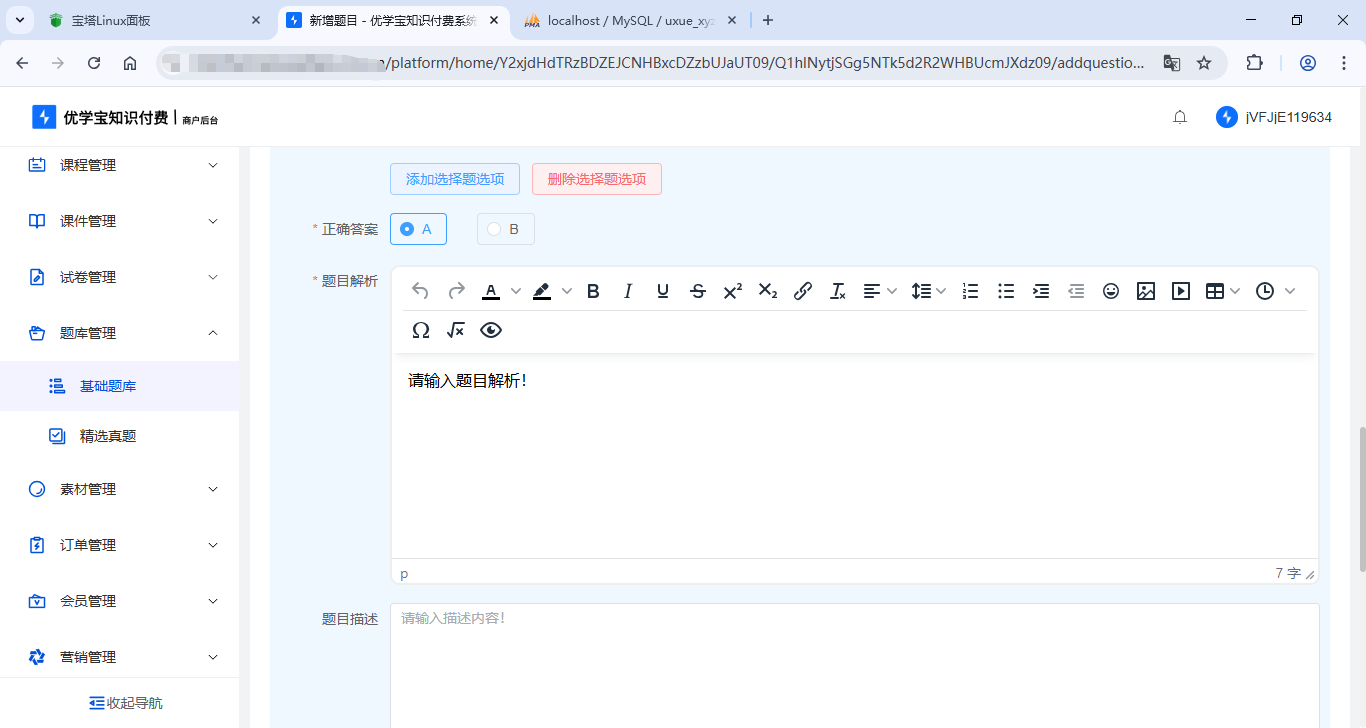Open the text color picker dropdown arrow
Screen dimensions: 1366x728
coord(516,291)
